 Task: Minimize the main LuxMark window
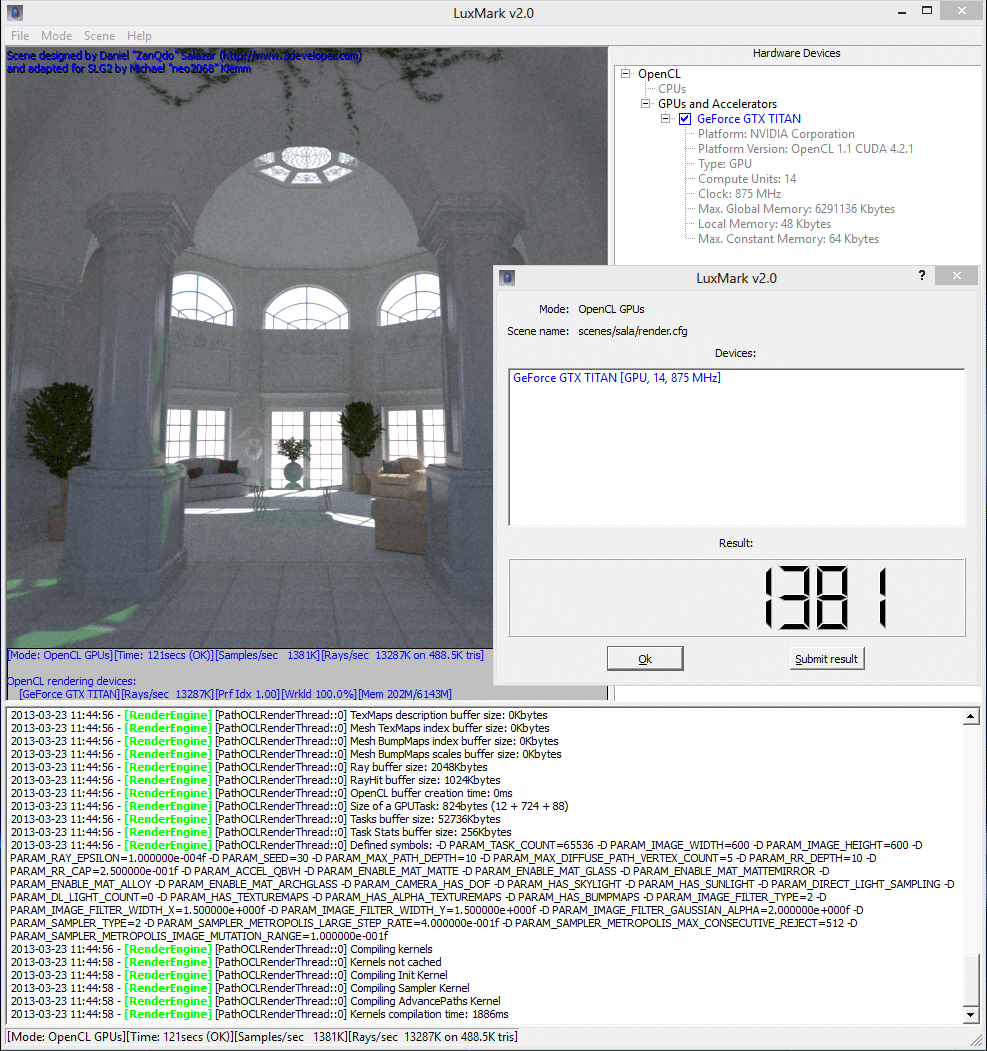coord(902,11)
